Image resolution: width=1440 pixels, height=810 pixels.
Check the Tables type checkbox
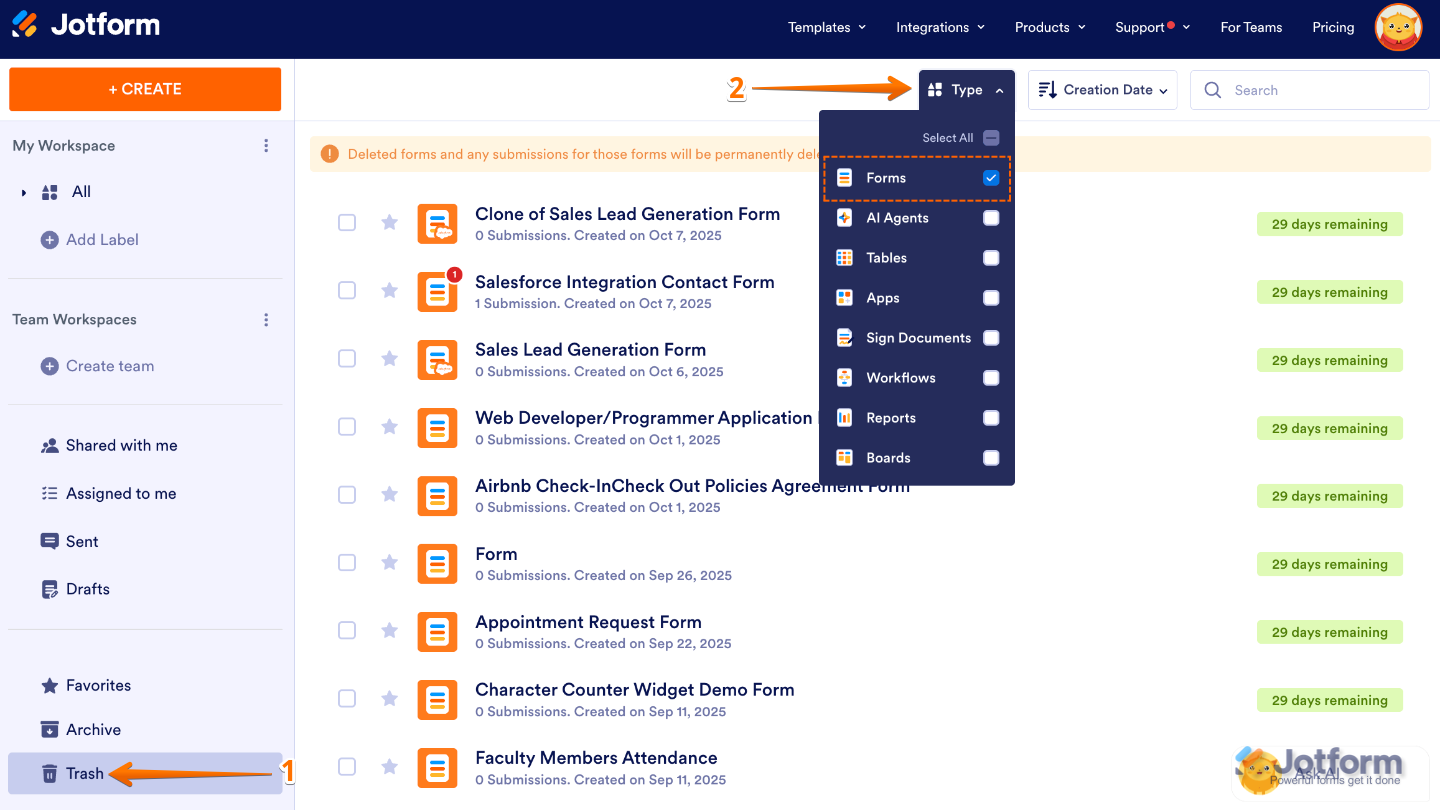tap(991, 258)
